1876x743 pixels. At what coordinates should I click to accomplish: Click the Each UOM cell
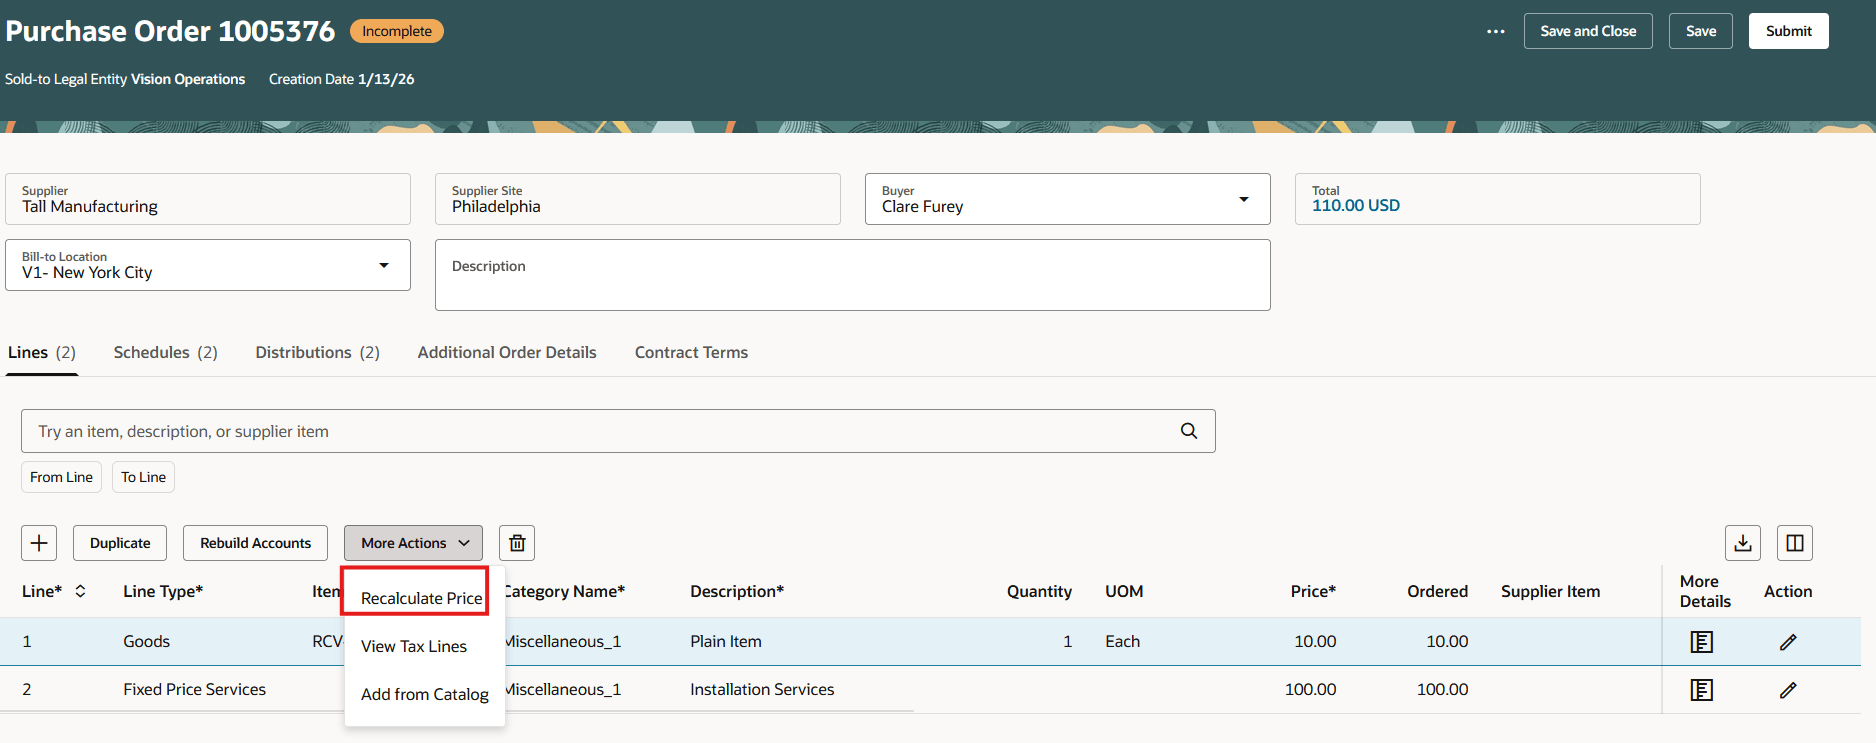click(x=1122, y=642)
